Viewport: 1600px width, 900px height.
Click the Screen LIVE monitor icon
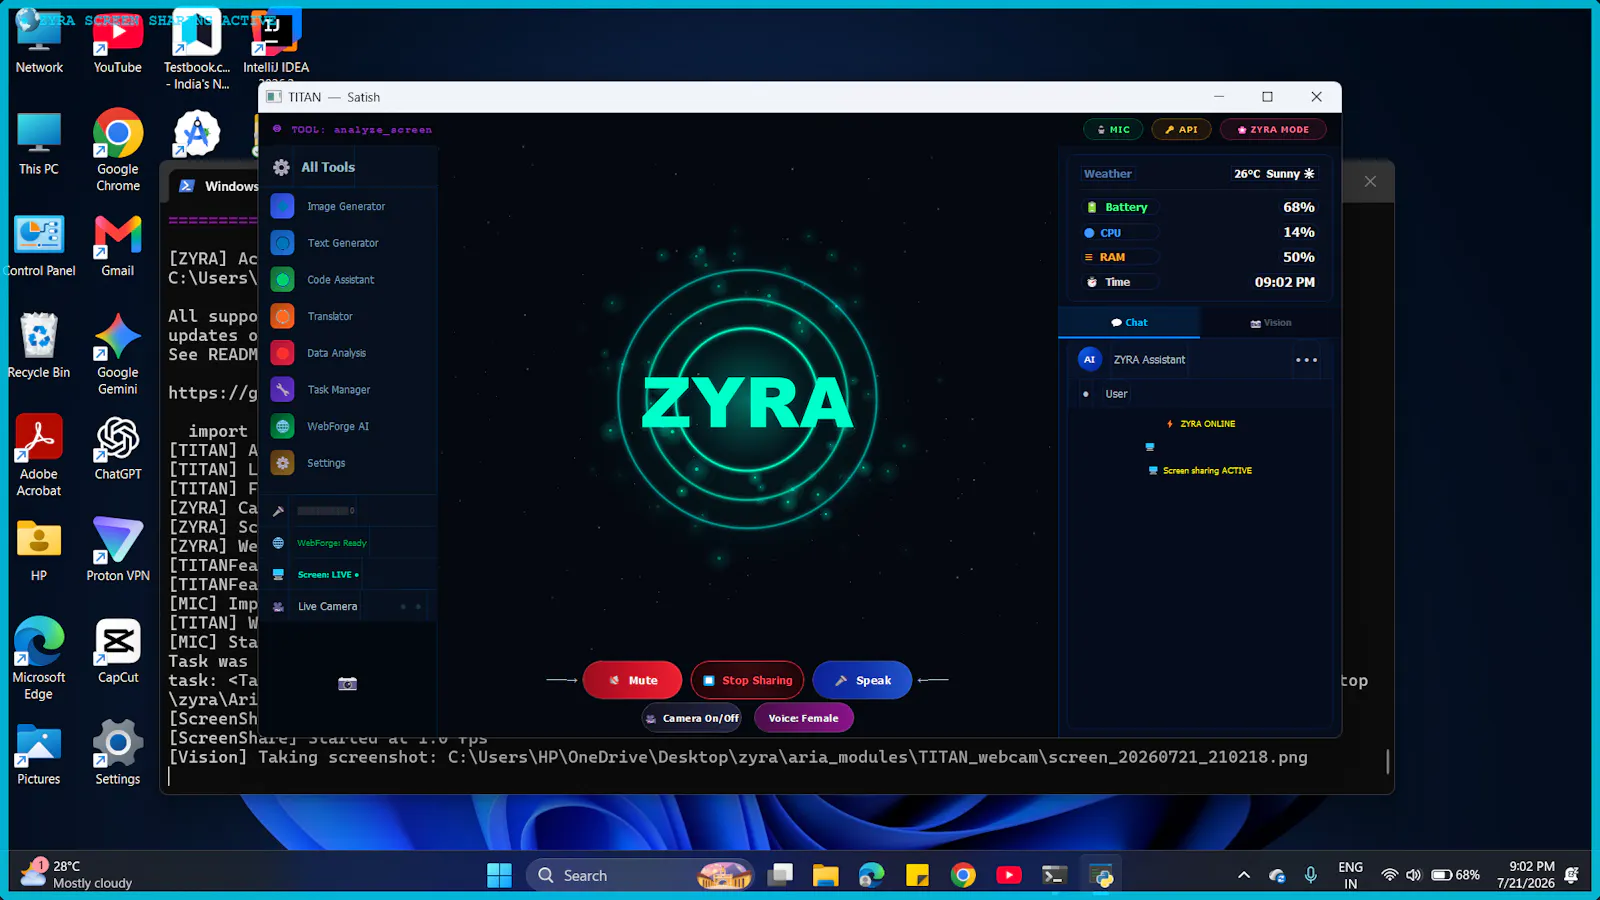(x=278, y=574)
